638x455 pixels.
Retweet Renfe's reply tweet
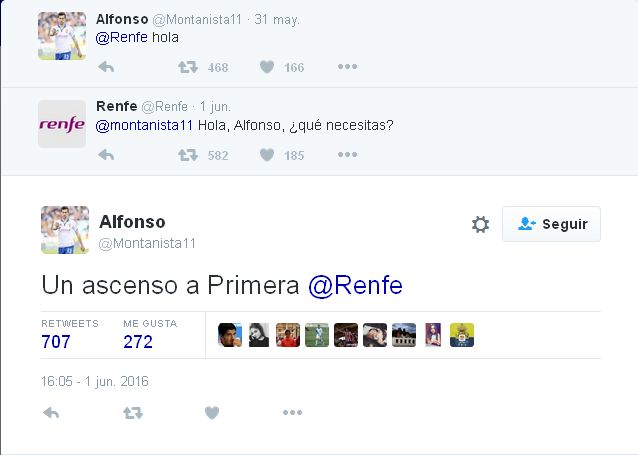pyautogui.click(x=187, y=155)
